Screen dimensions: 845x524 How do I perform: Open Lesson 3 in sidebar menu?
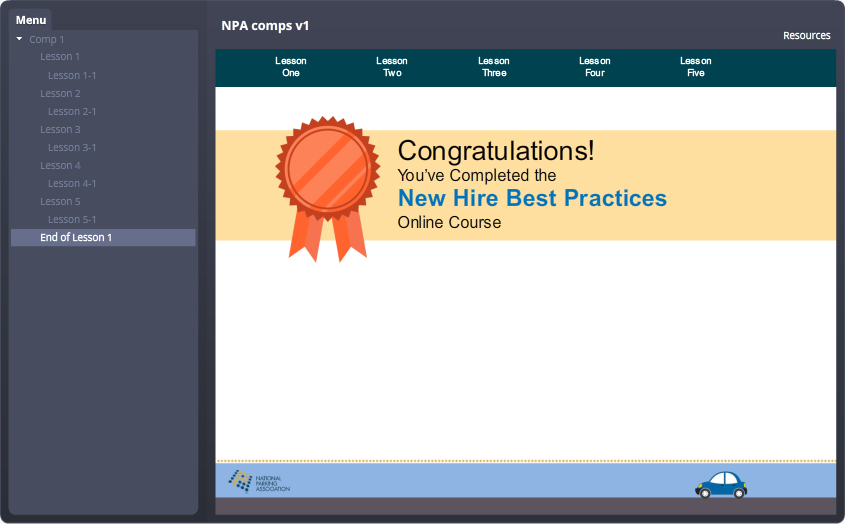(x=60, y=129)
